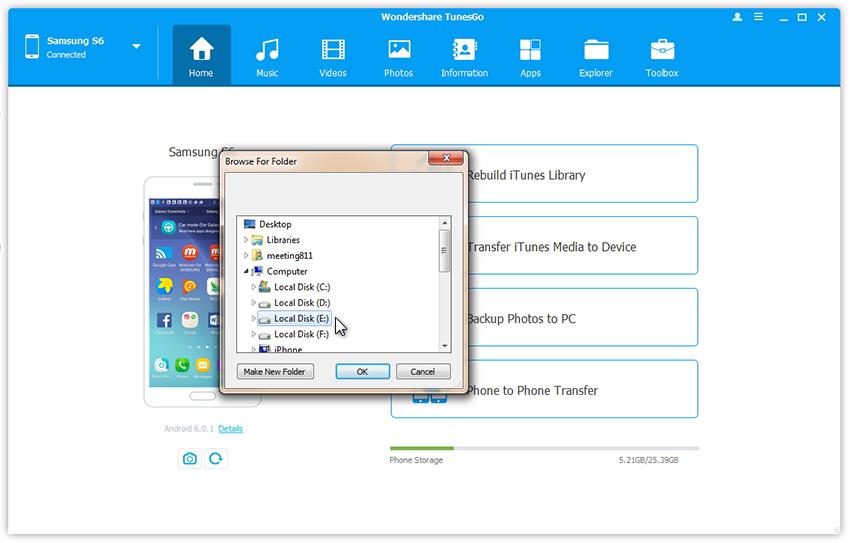Screen dimensions: 850x543
Task: Collapse the Computer tree node
Action: (x=246, y=271)
